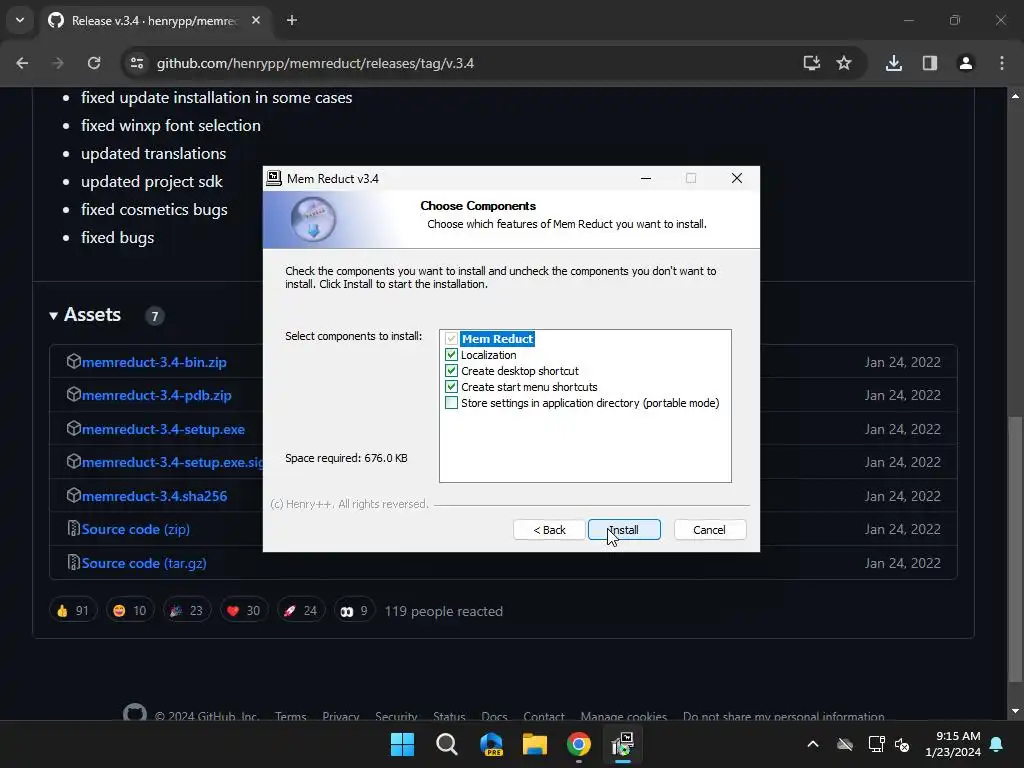1024x768 pixels.
Task: Click the eyes reaction with 9
Action: pyautogui.click(x=354, y=611)
